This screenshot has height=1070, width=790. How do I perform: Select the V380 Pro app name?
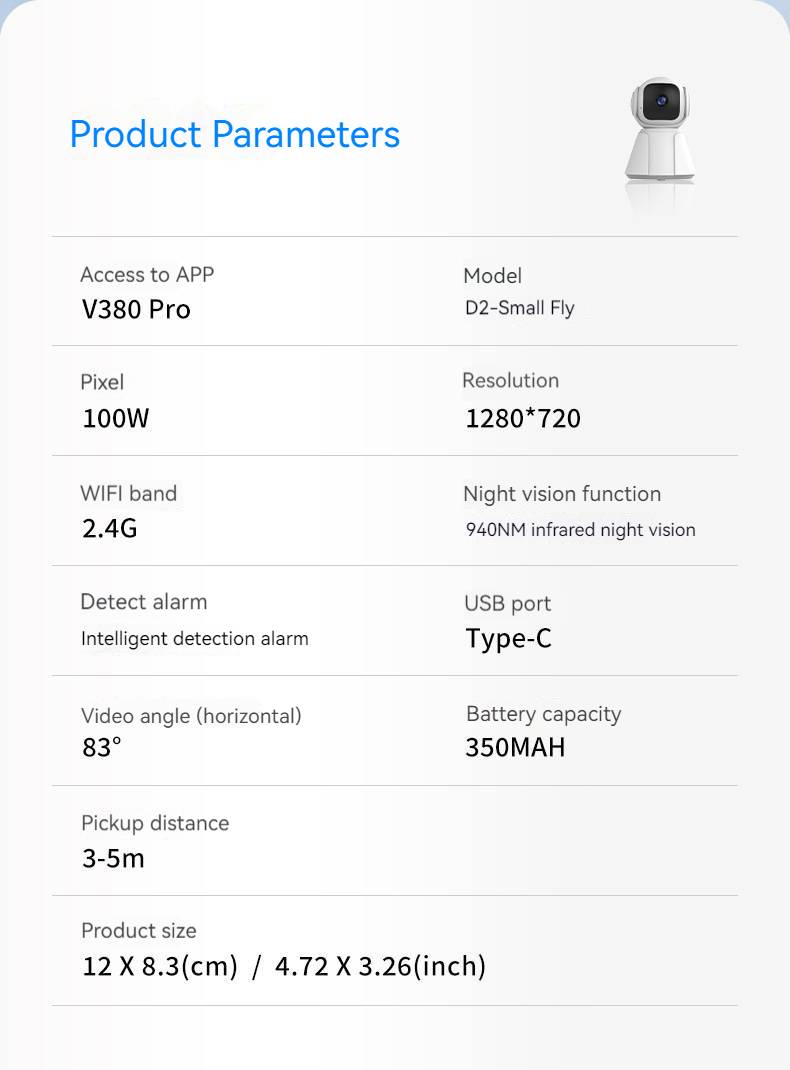[136, 309]
